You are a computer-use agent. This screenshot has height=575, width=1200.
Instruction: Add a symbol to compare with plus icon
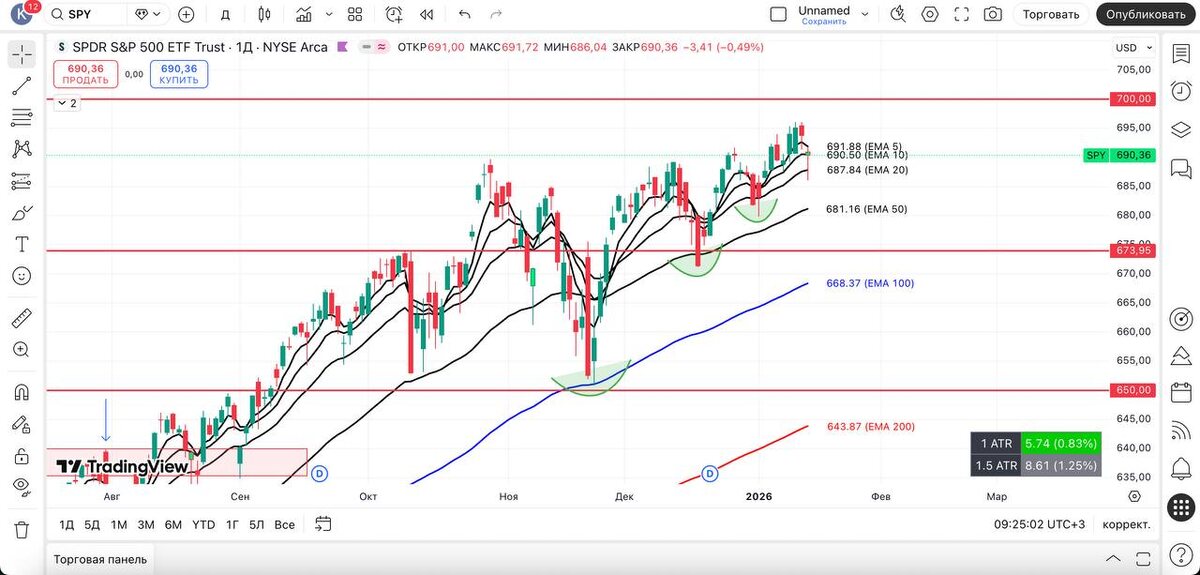tap(186, 14)
